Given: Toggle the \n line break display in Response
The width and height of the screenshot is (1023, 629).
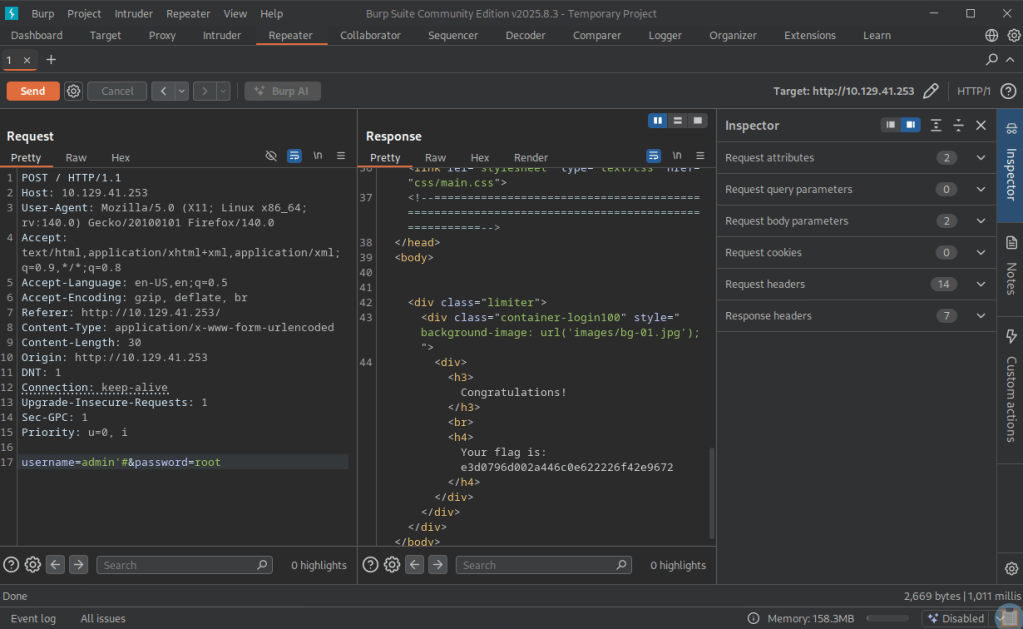Looking at the screenshot, I should click(677, 157).
